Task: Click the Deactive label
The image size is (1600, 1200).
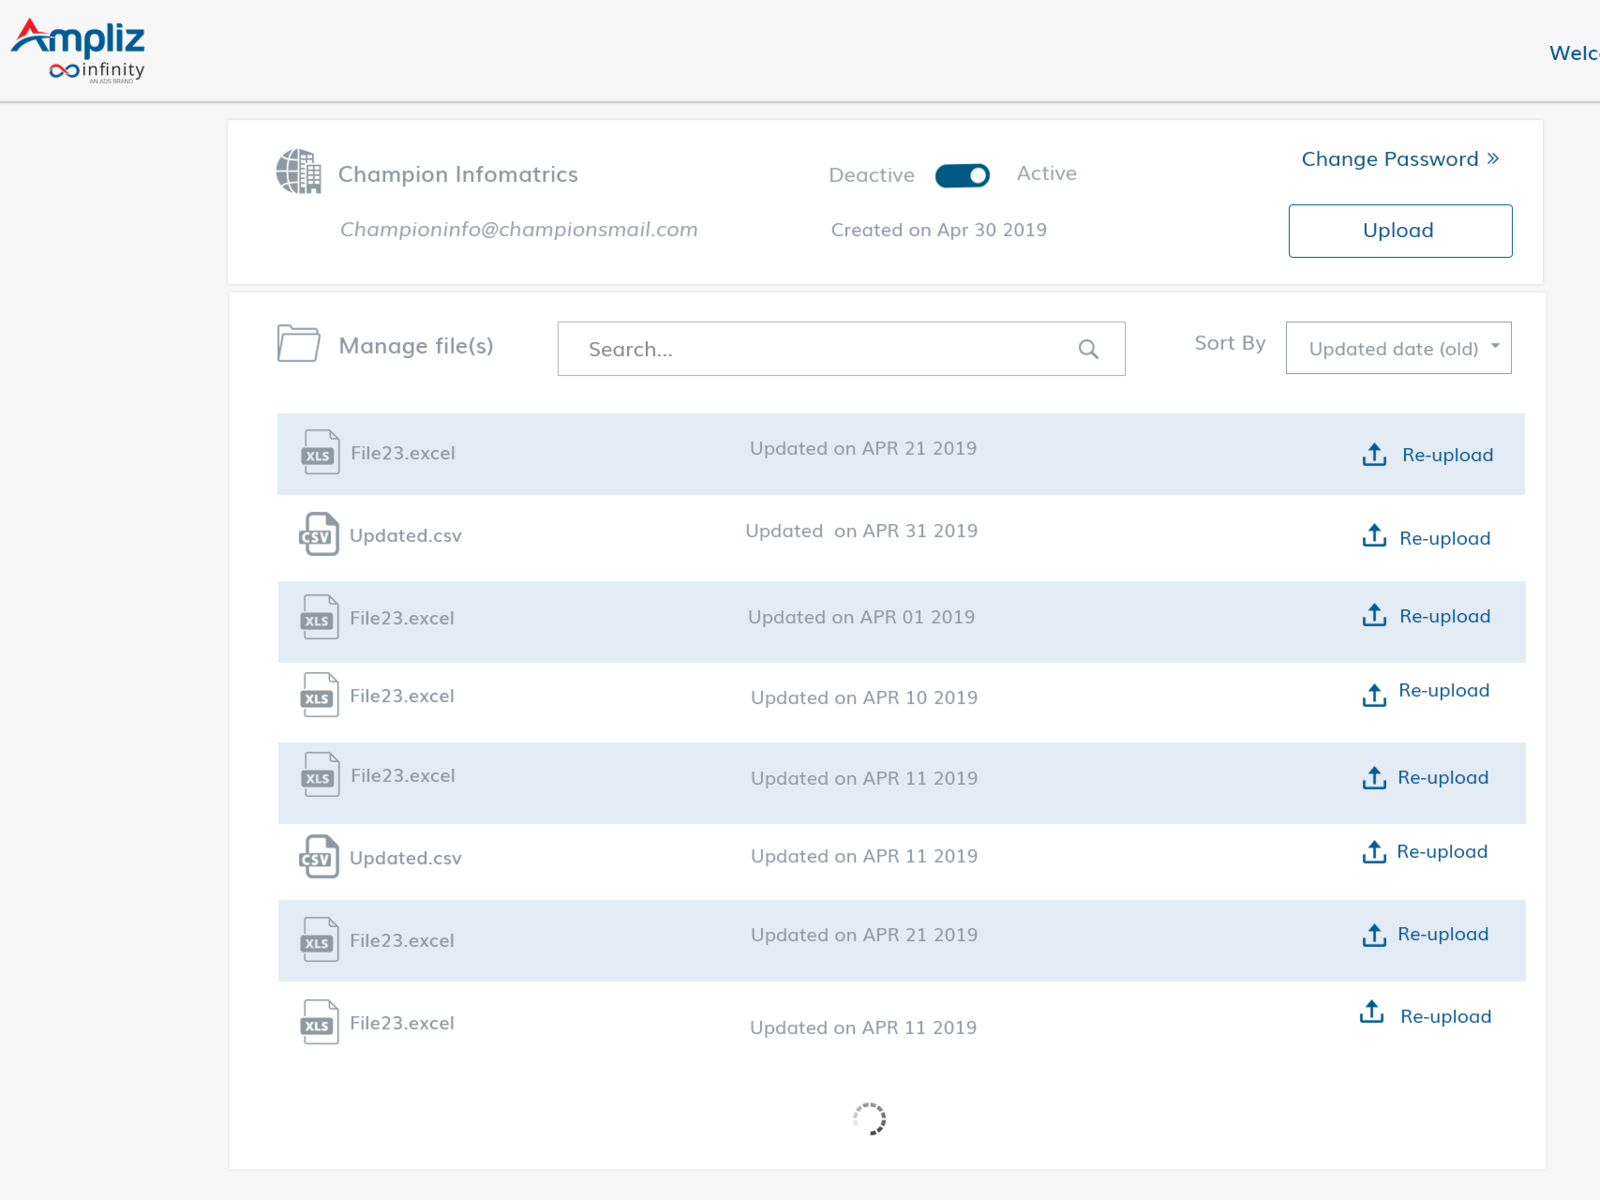Action: click(870, 174)
